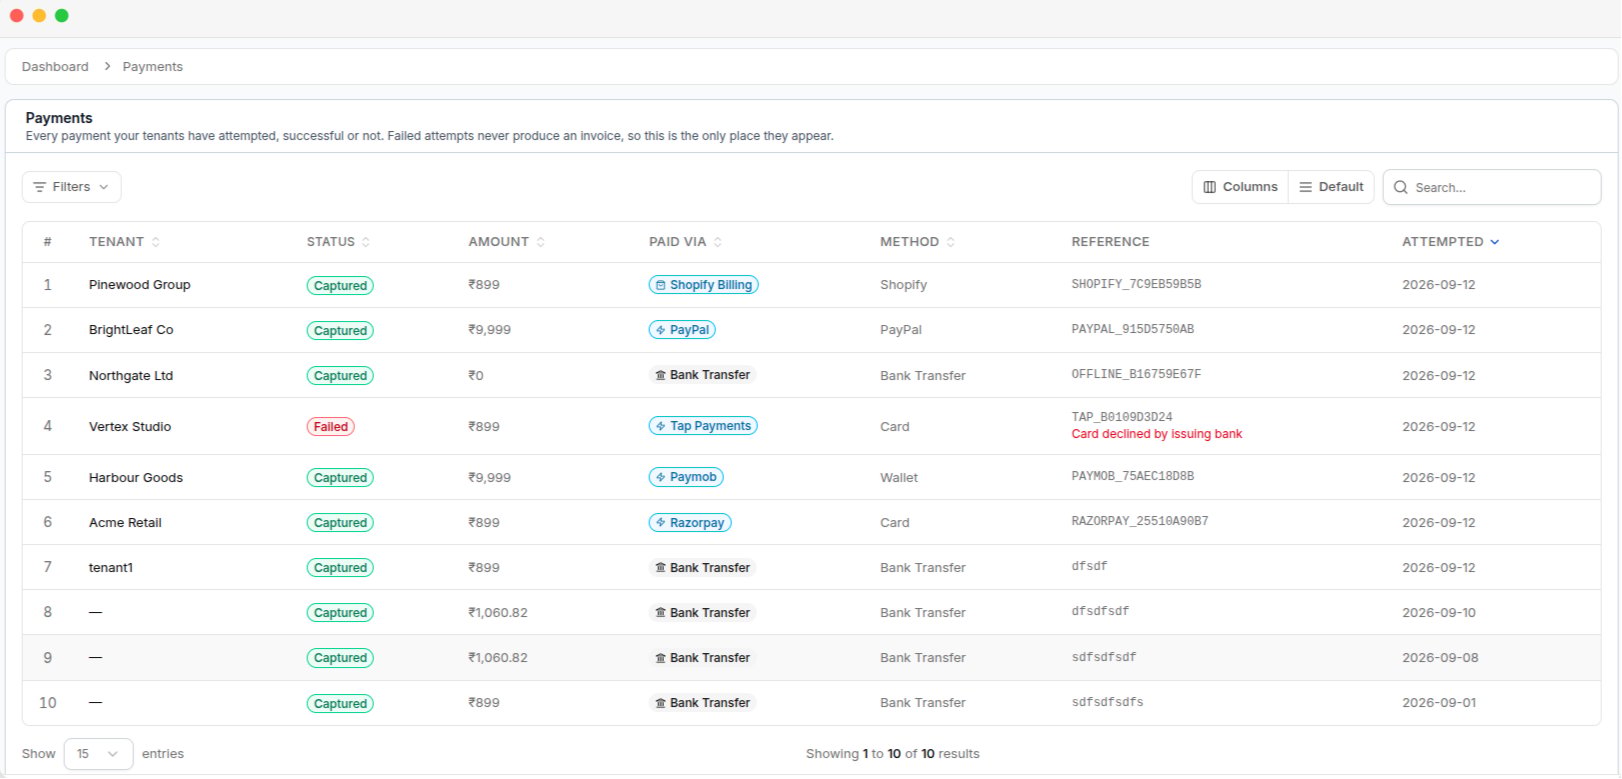Go to Dashboard breadcrumb
1622x779 pixels.
click(x=55, y=67)
